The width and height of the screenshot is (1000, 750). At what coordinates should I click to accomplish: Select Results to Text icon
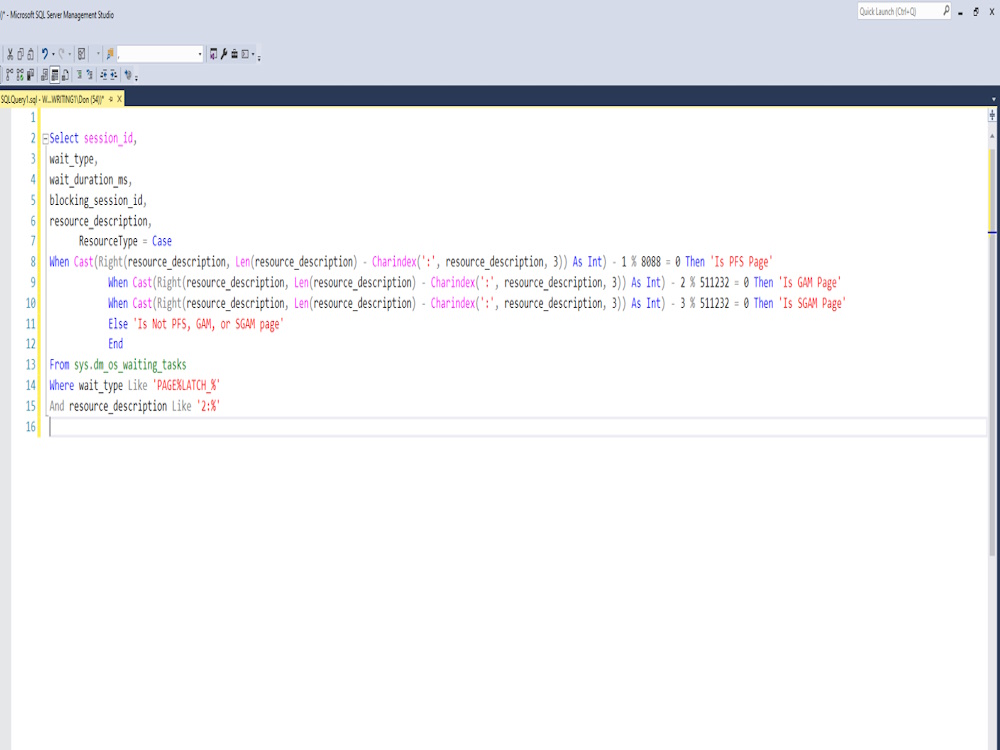45,75
